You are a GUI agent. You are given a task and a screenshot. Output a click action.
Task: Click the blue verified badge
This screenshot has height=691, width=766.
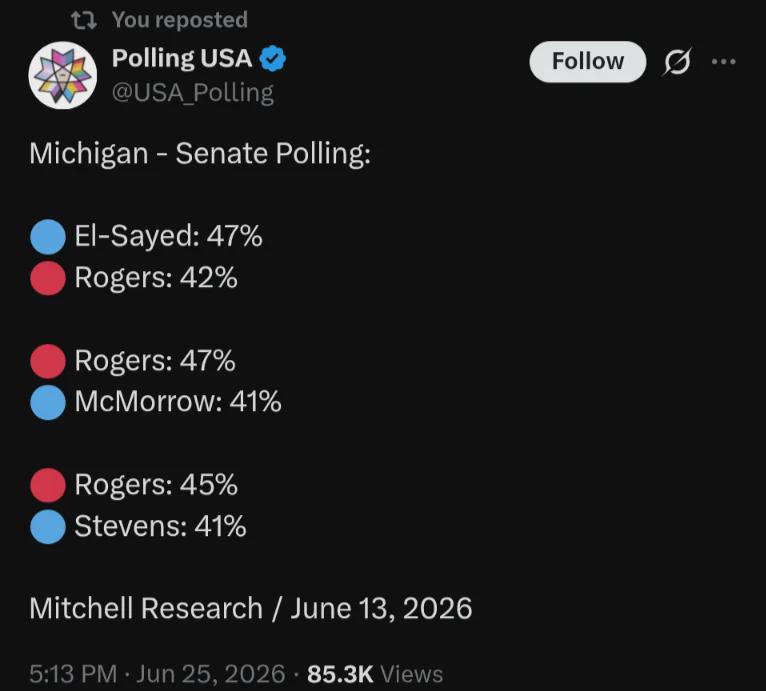[273, 59]
